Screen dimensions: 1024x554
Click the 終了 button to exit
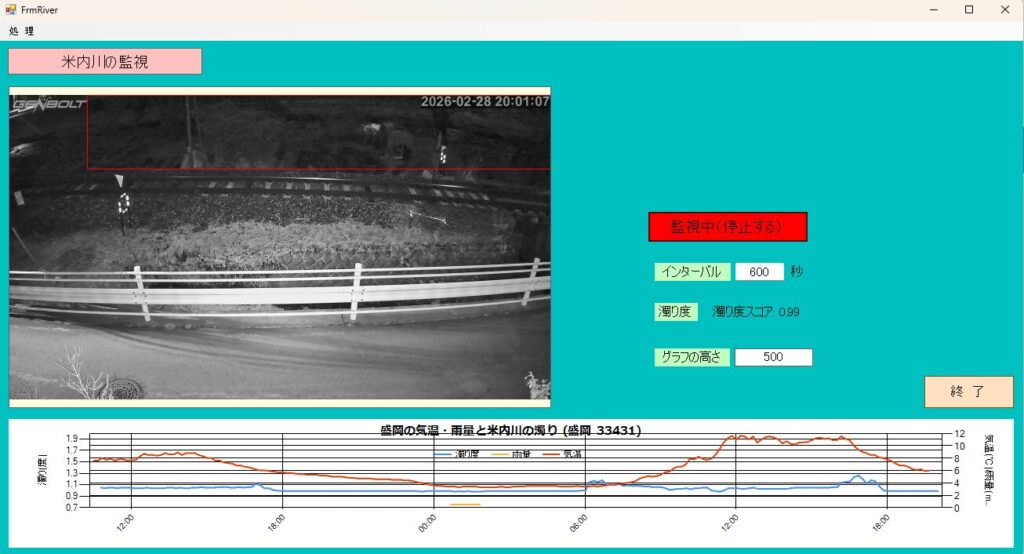tap(968, 392)
